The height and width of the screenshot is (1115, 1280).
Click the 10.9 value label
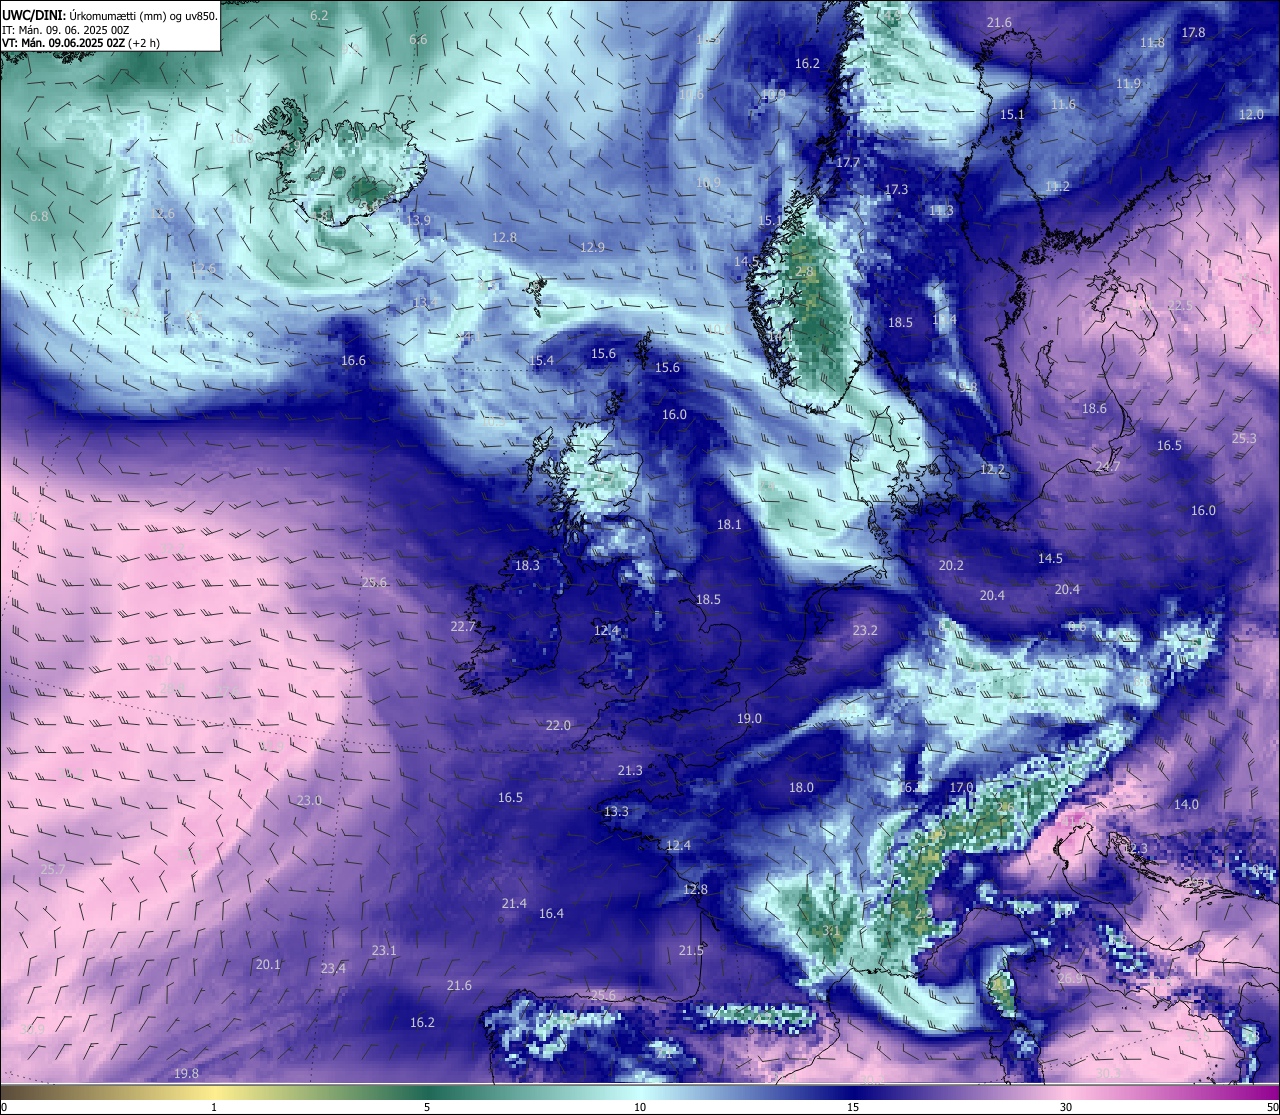pos(708,183)
